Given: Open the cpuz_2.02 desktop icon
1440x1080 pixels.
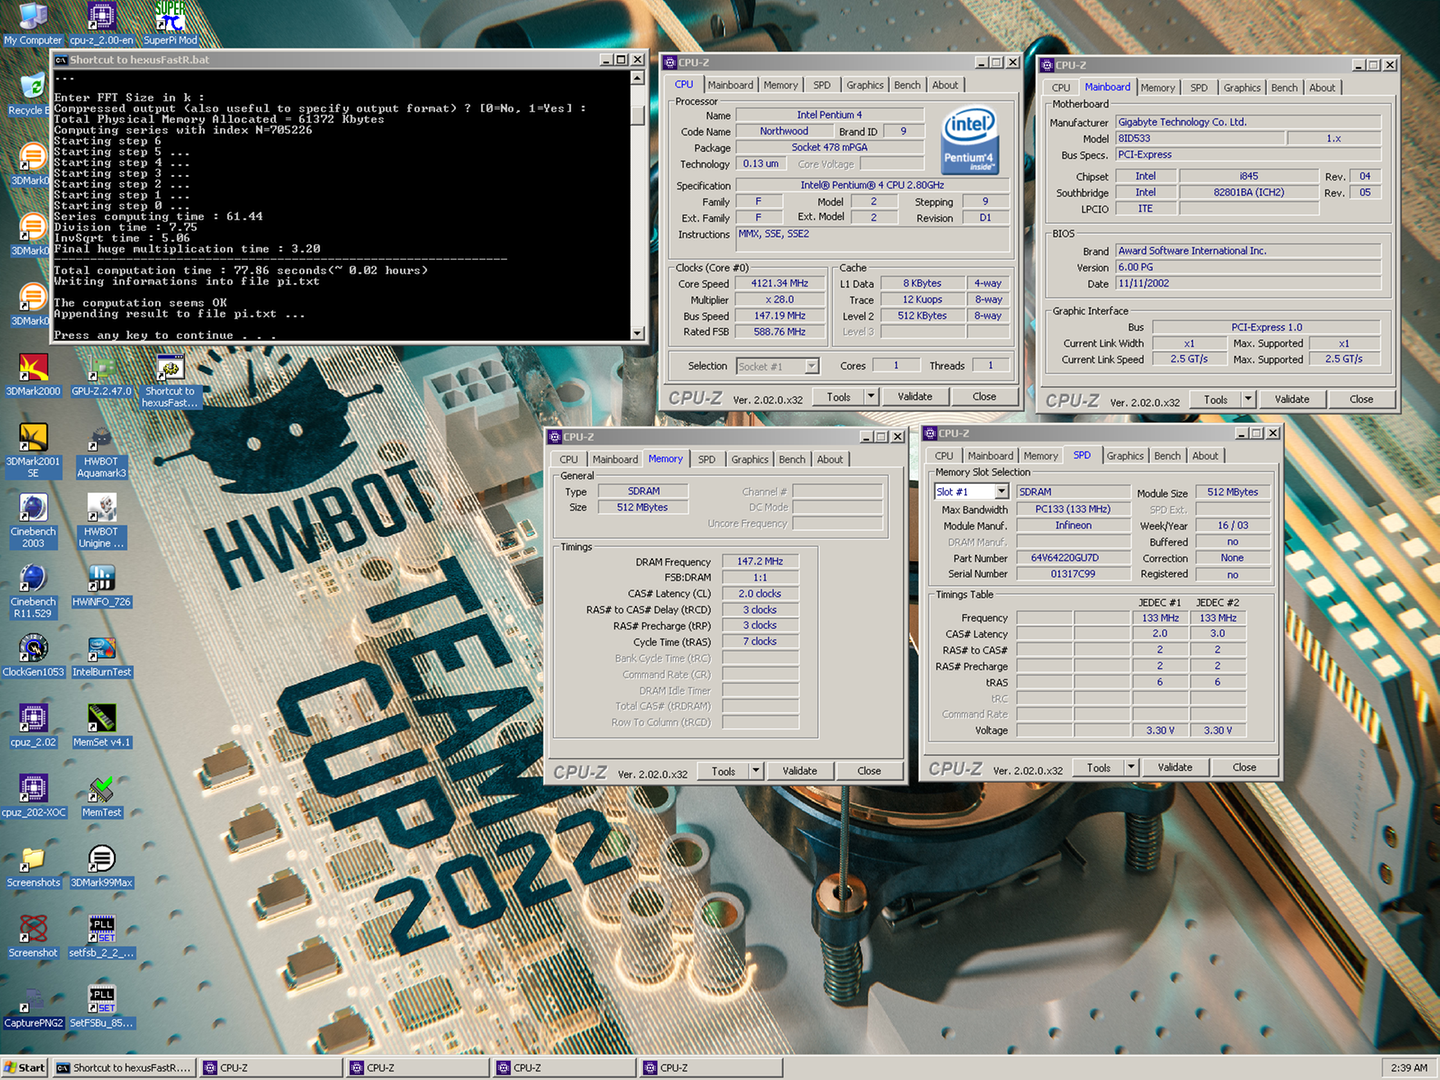Looking at the screenshot, I should click(x=33, y=725).
